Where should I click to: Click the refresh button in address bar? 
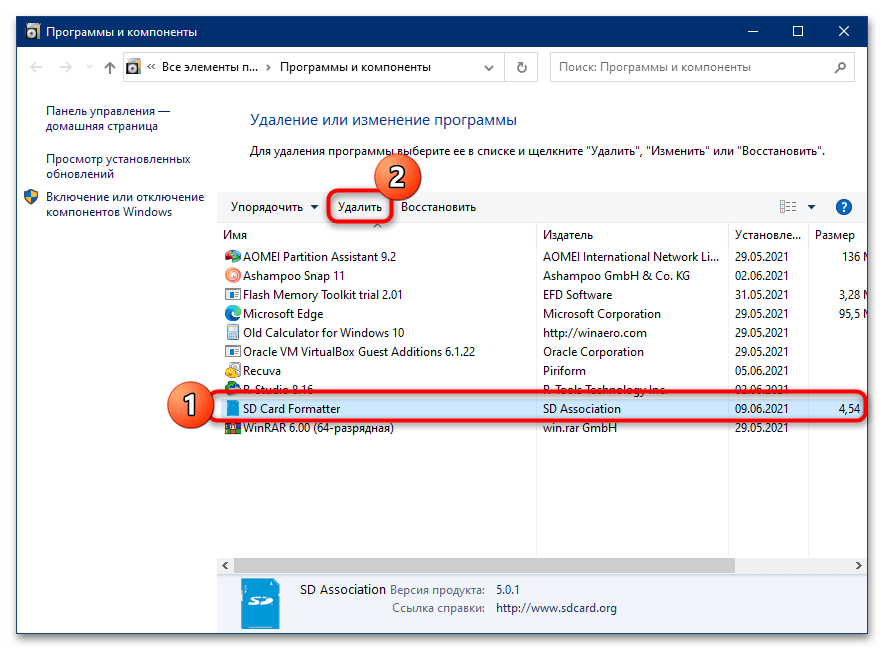(521, 68)
